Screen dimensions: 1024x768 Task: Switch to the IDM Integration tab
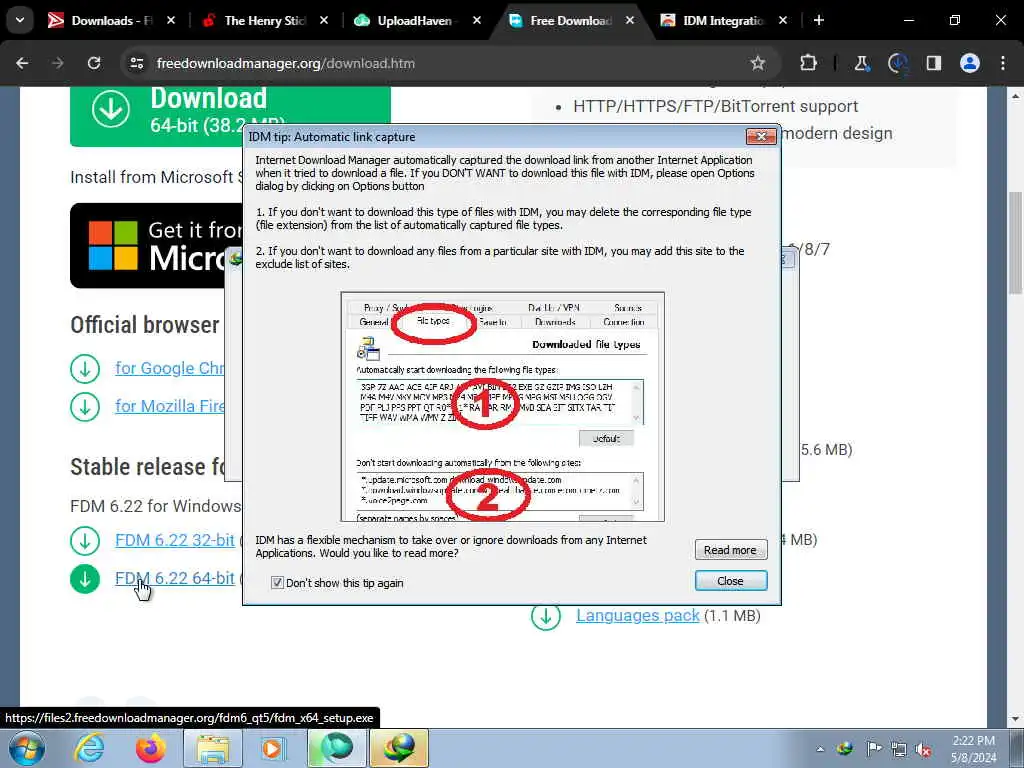coord(722,21)
